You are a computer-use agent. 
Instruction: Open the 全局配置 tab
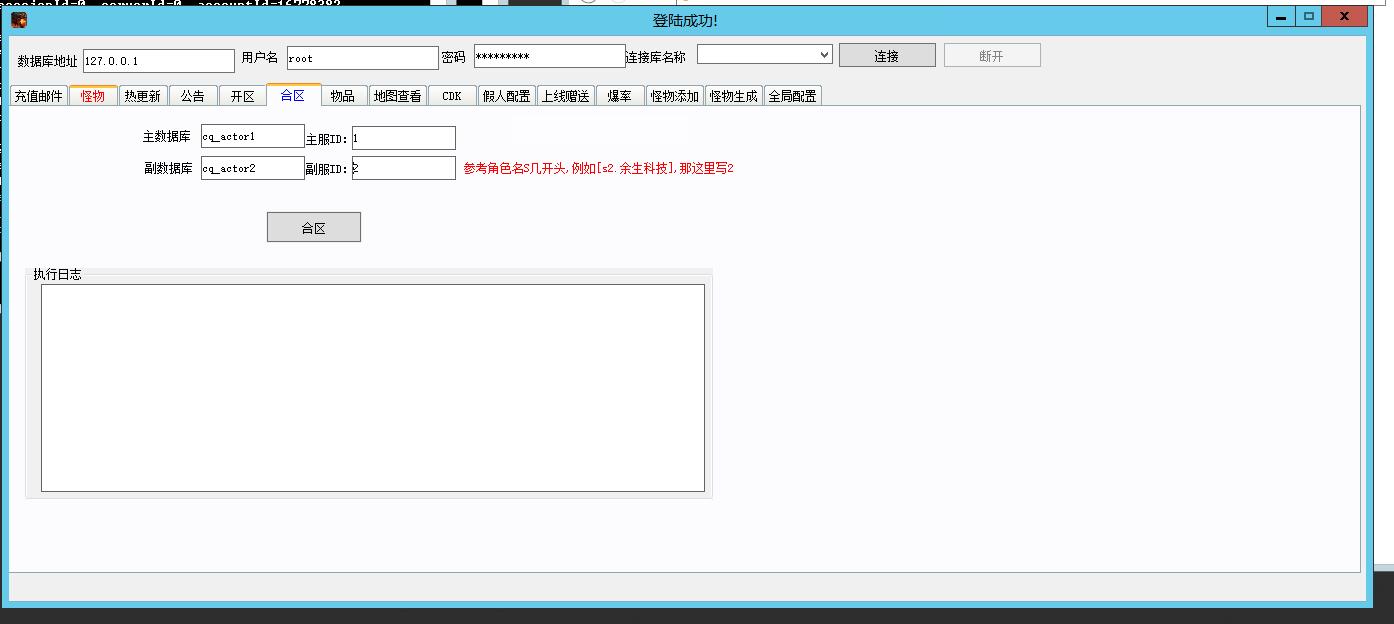click(792, 96)
